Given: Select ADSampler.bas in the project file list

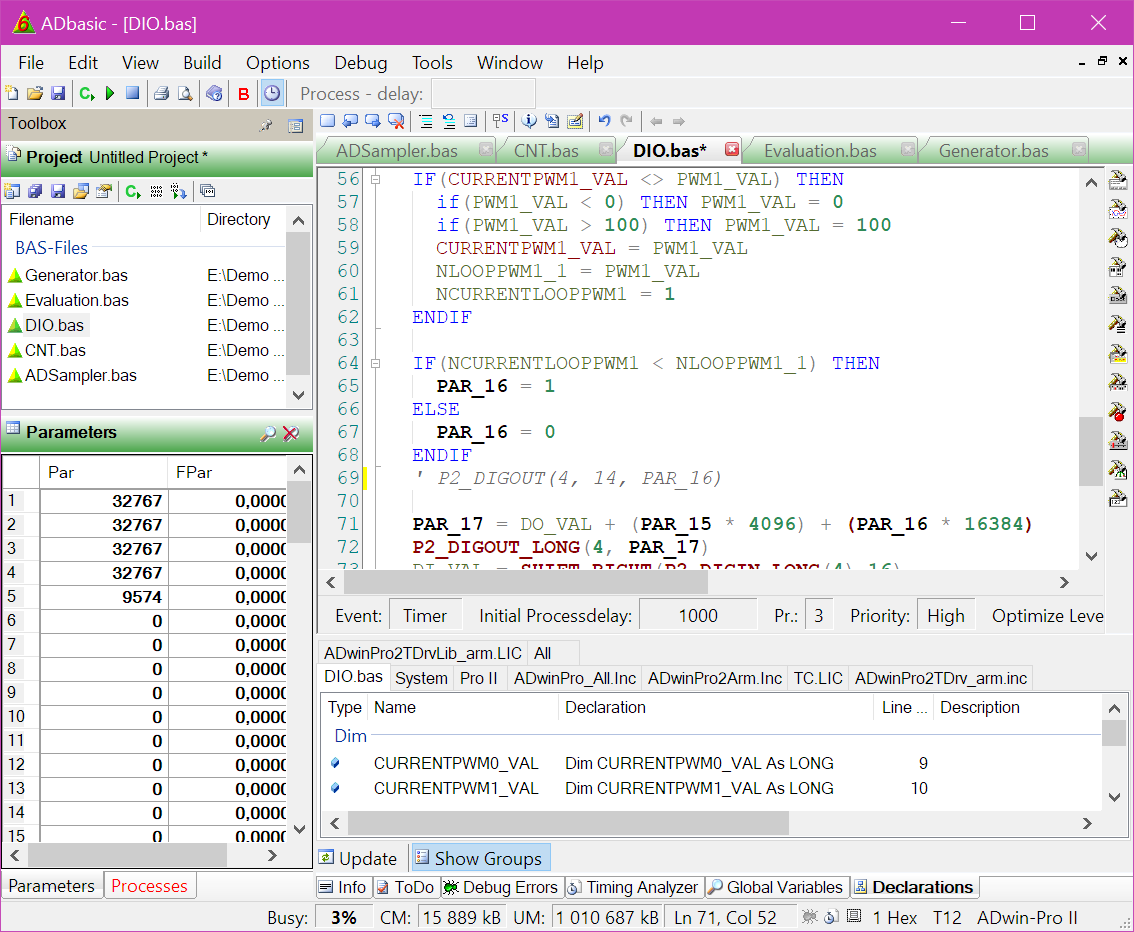Looking at the screenshot, I should [80, 375].
